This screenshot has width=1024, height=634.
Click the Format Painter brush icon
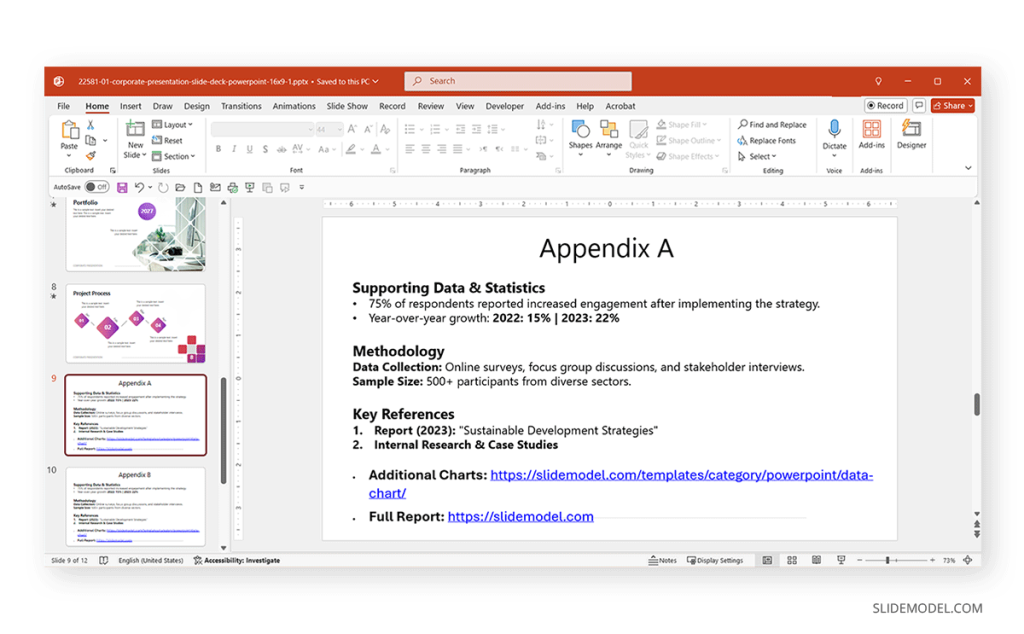[x=90, y=156]
